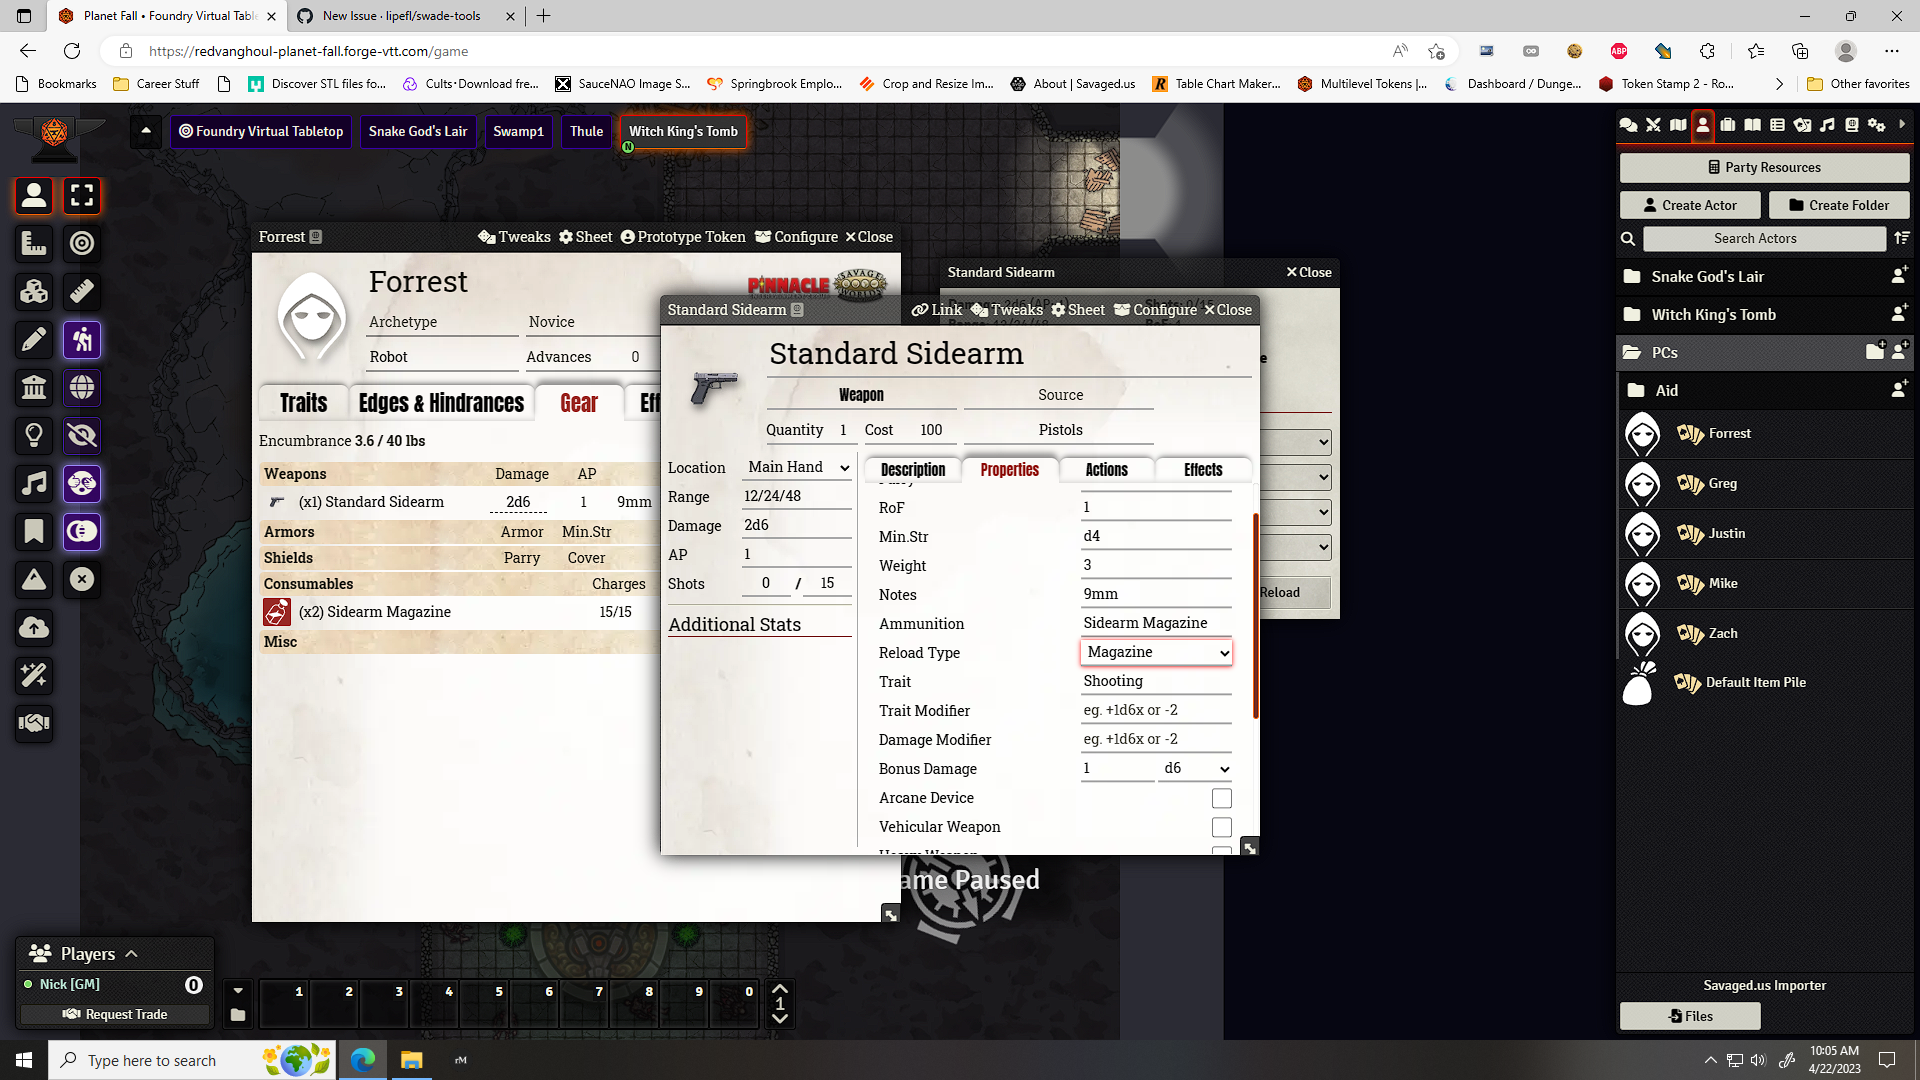This screenshot has width=1920, height=1080.
Task: Open File Explorer from the taskbar
Action: coord(411,1059)
